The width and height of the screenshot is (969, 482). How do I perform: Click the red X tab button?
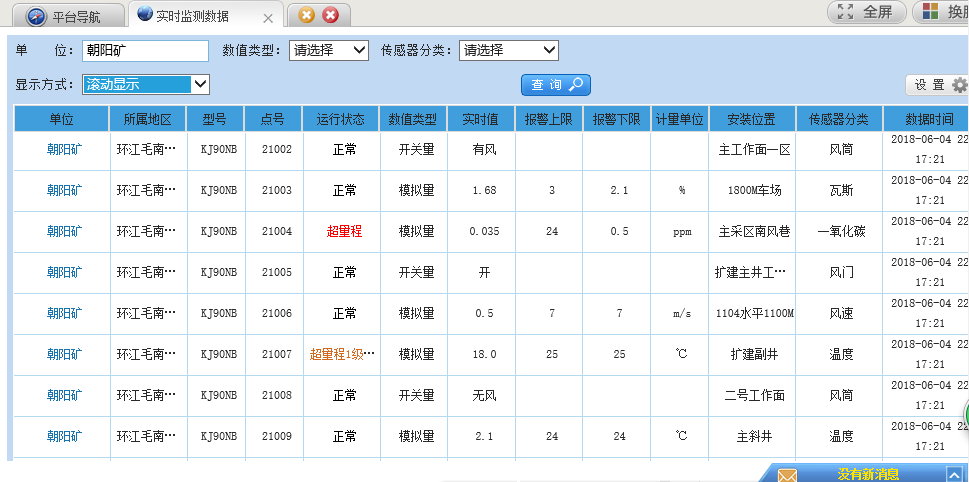click(x=331, y=15)
